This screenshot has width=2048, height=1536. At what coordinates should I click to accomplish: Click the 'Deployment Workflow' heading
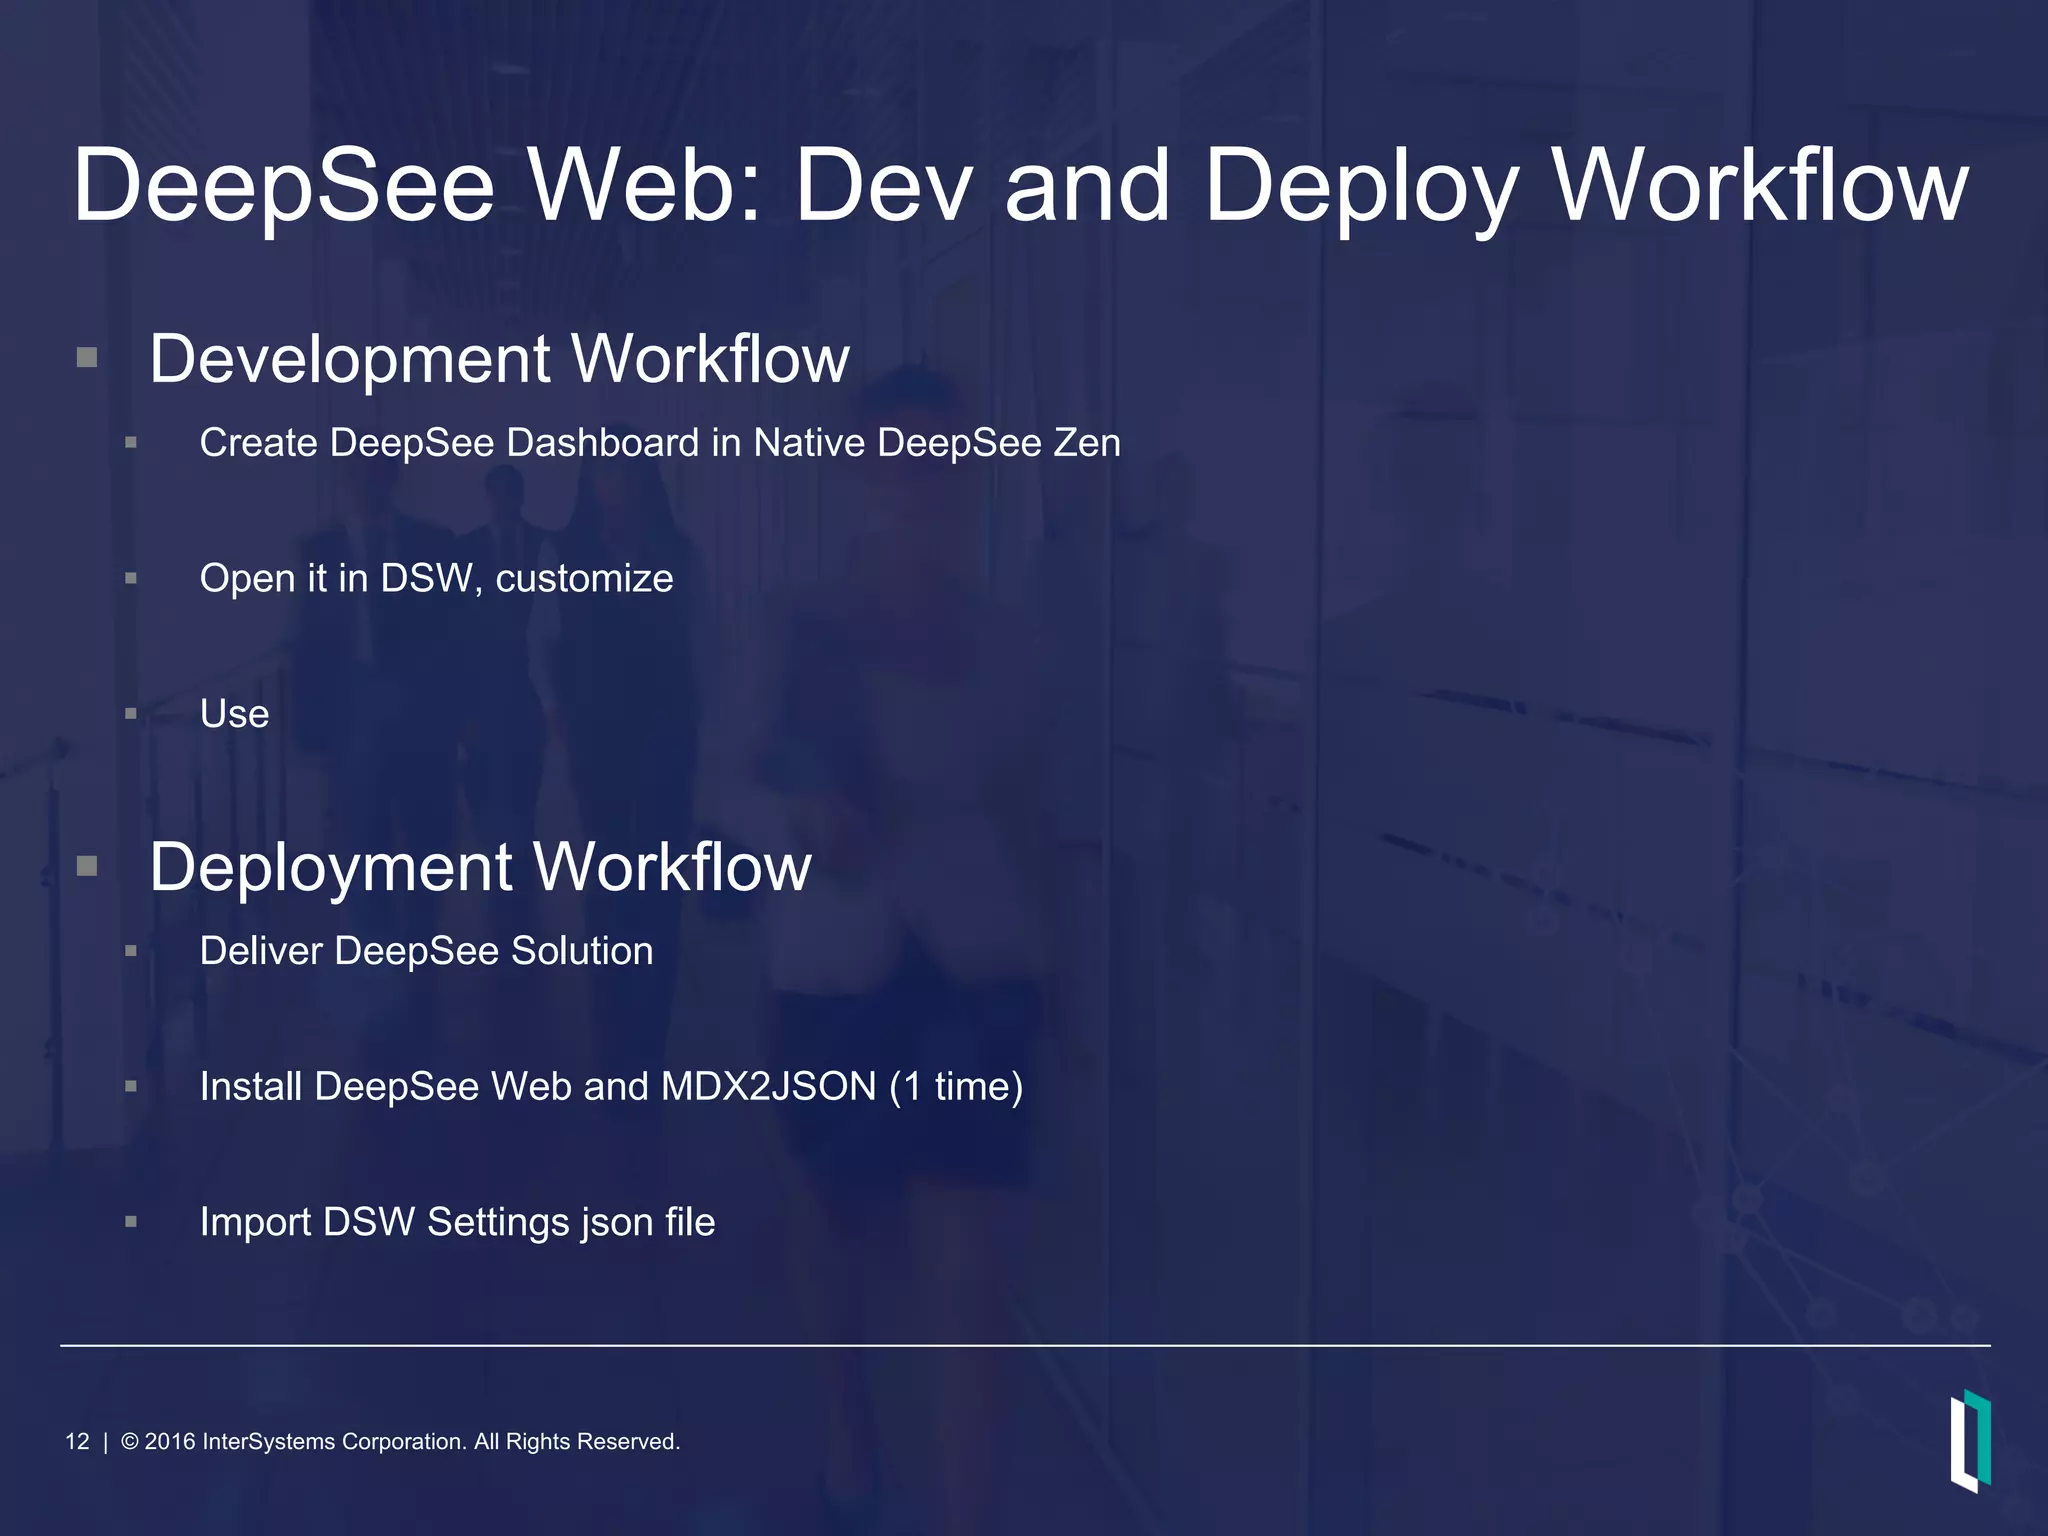click(x=480, y=867)
